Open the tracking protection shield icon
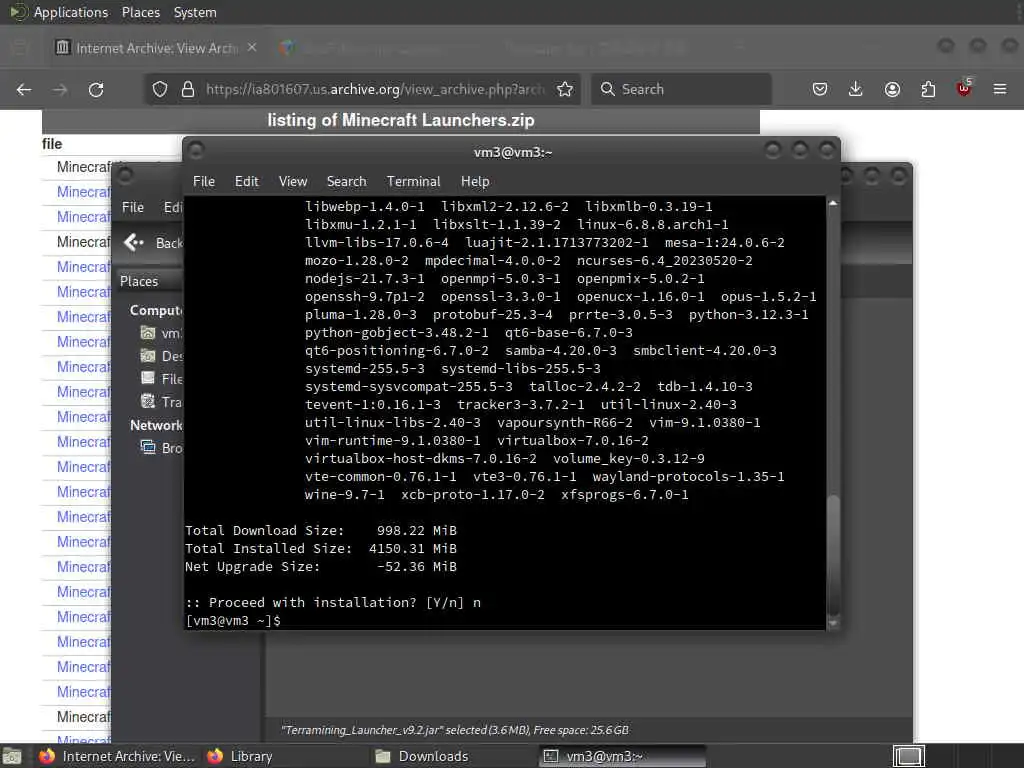Image resolution: width=1024 pixels, height=768 pixels. pos(160,89)
